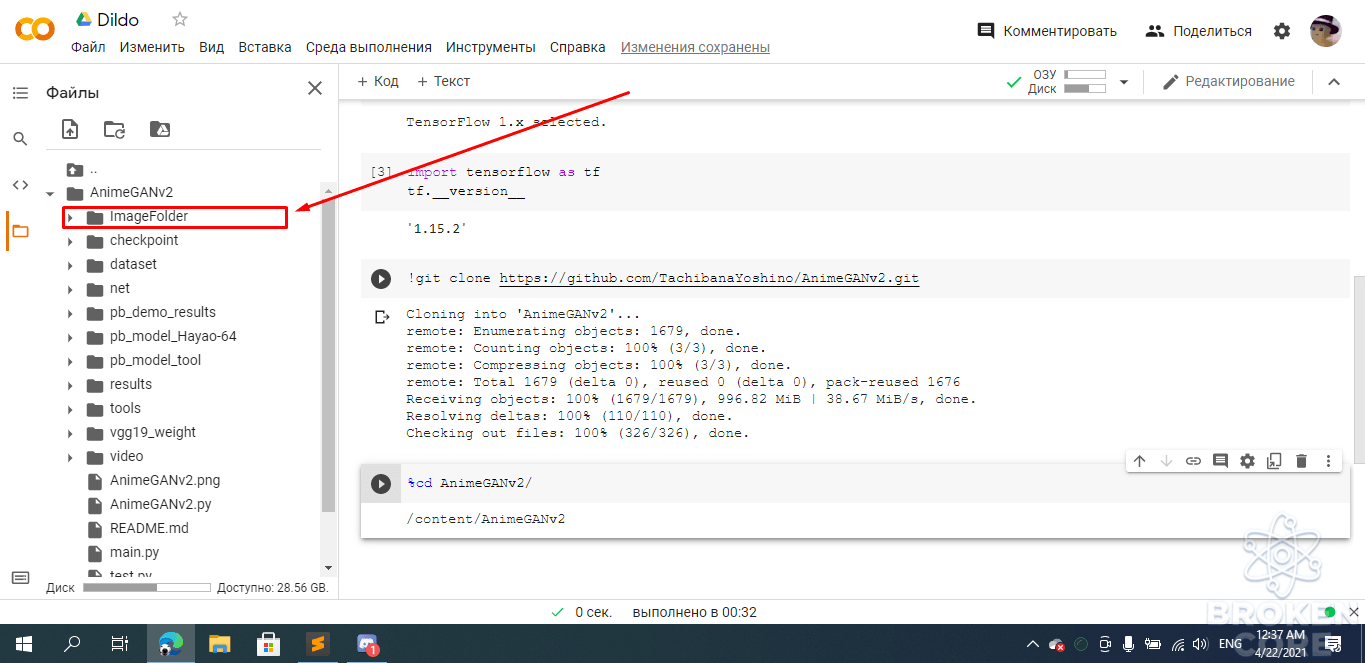Expand the checkpoint folder
This screenshot has height=663, width=1365.
tap(70, 241)
